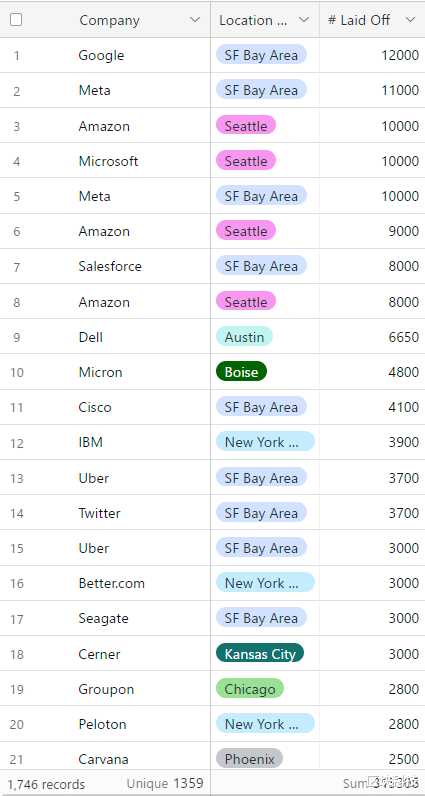
Task: Click the Sum summary in footer
Action: [x=381, y=783]
